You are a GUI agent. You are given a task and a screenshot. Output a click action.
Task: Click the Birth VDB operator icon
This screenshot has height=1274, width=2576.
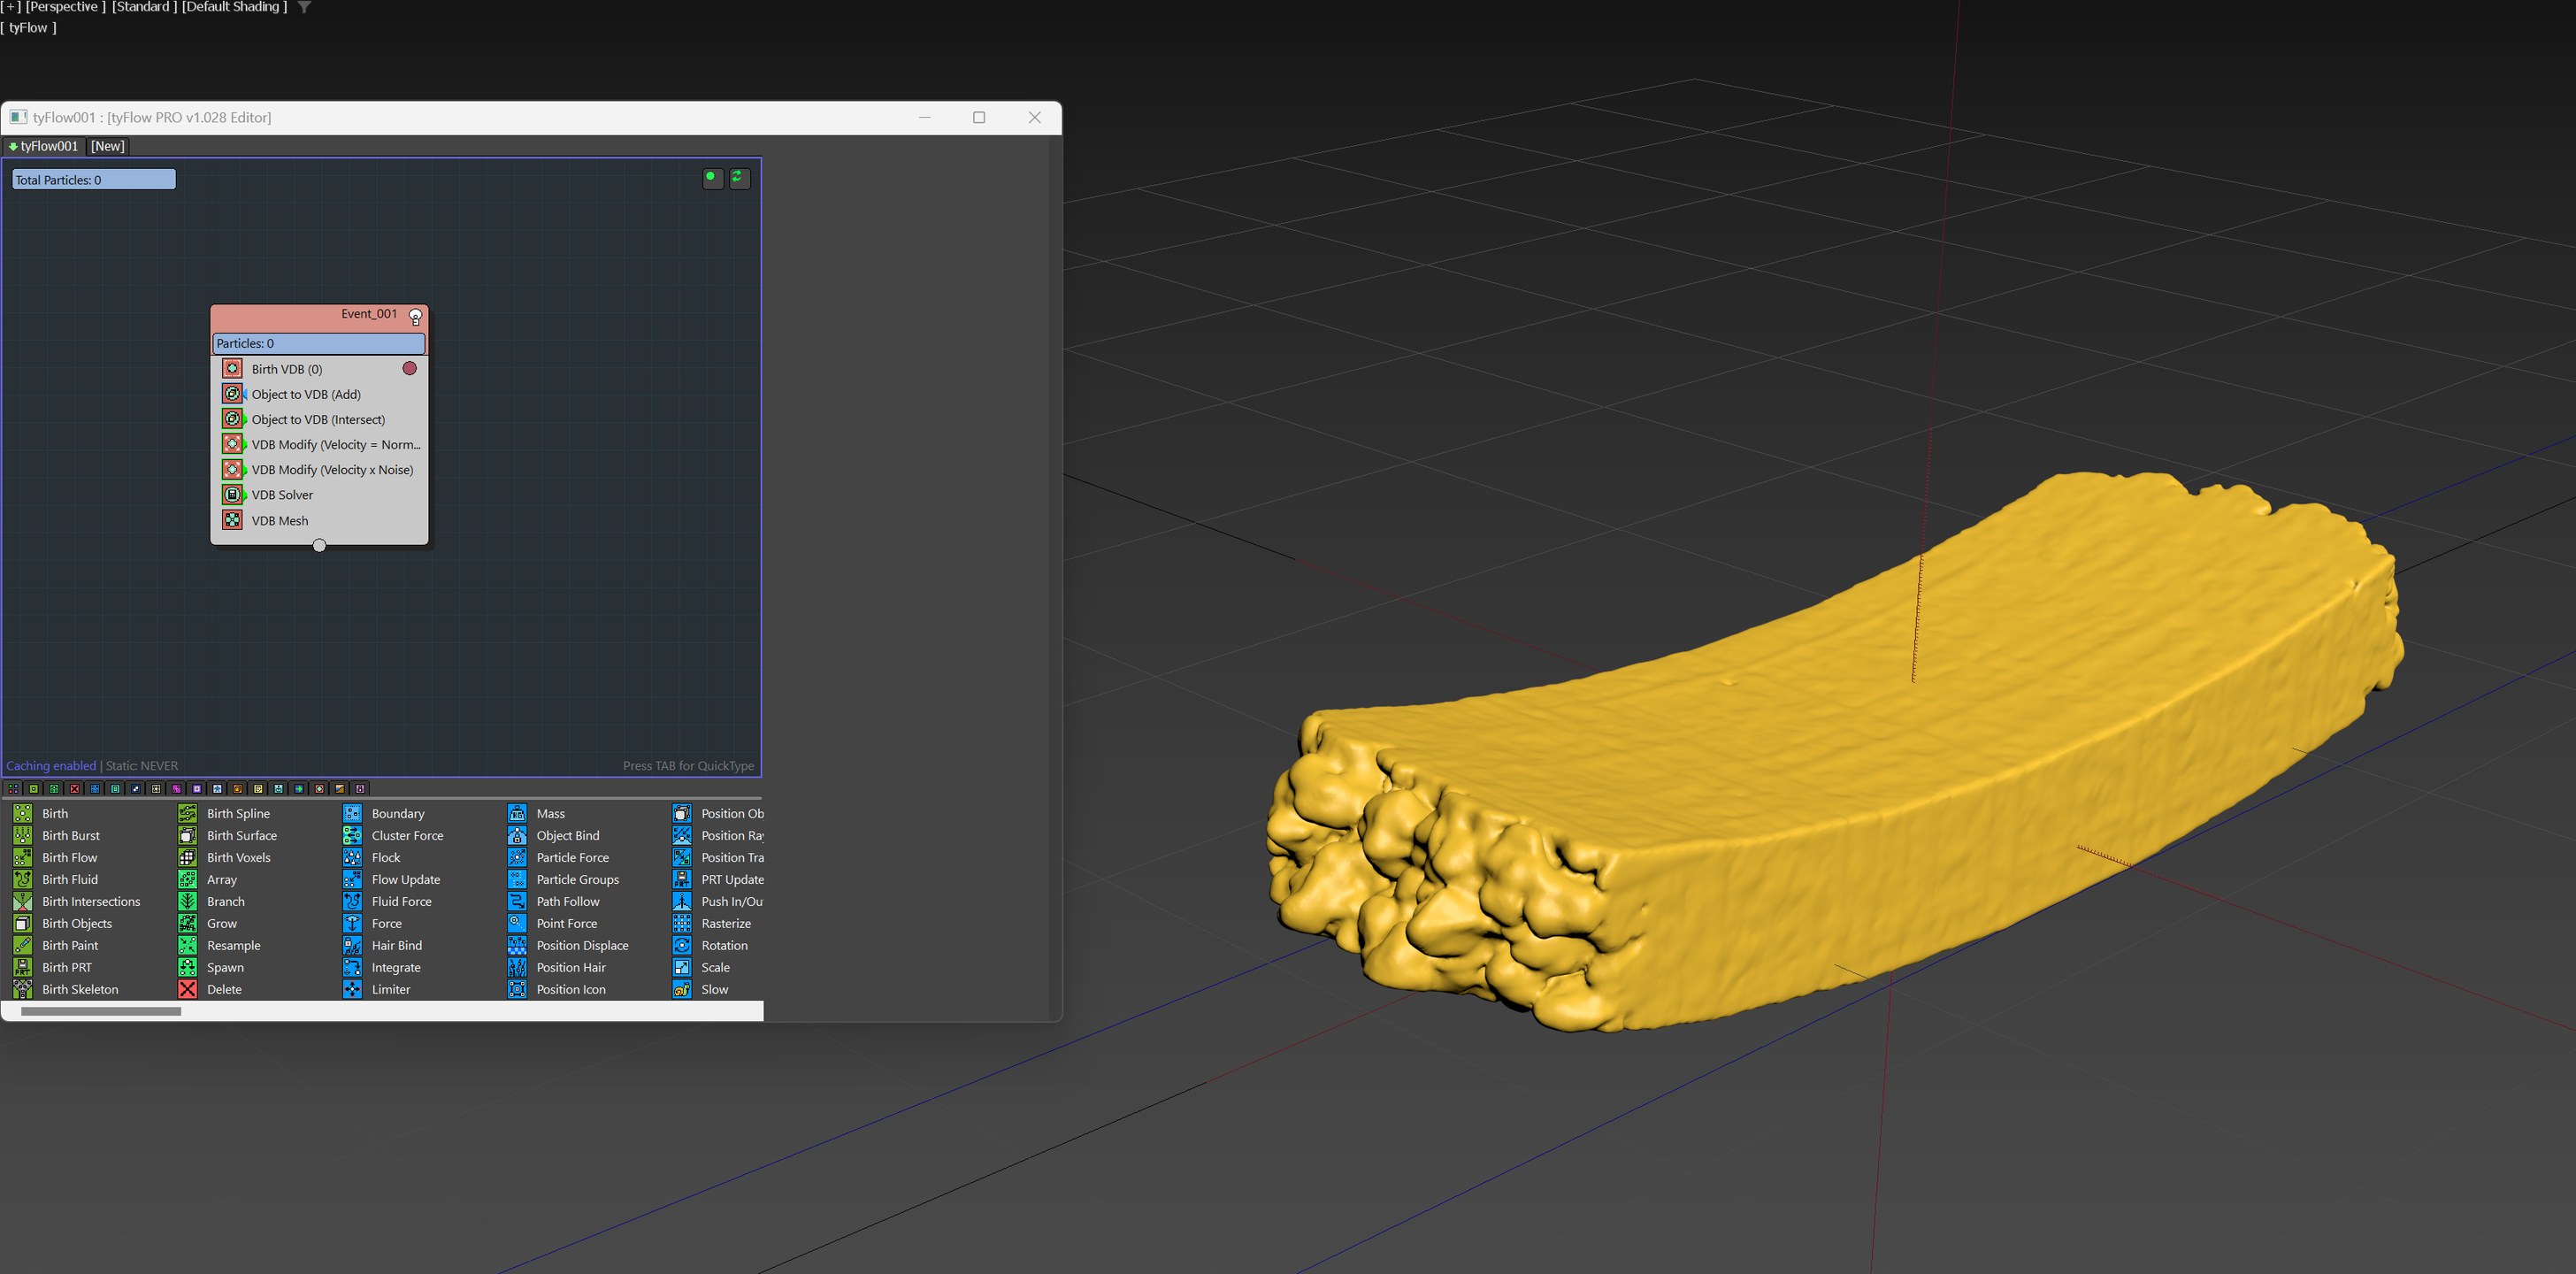click(232, 369)
